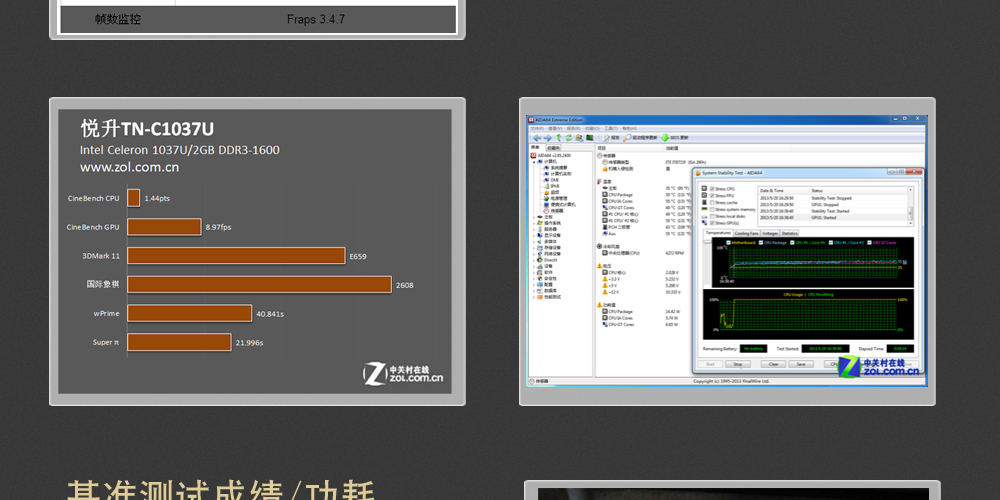Viewport: 1000px width, 500px height.
Task: Toggle the CPU Package graph legend checkbox
Action: coord(761,242)
